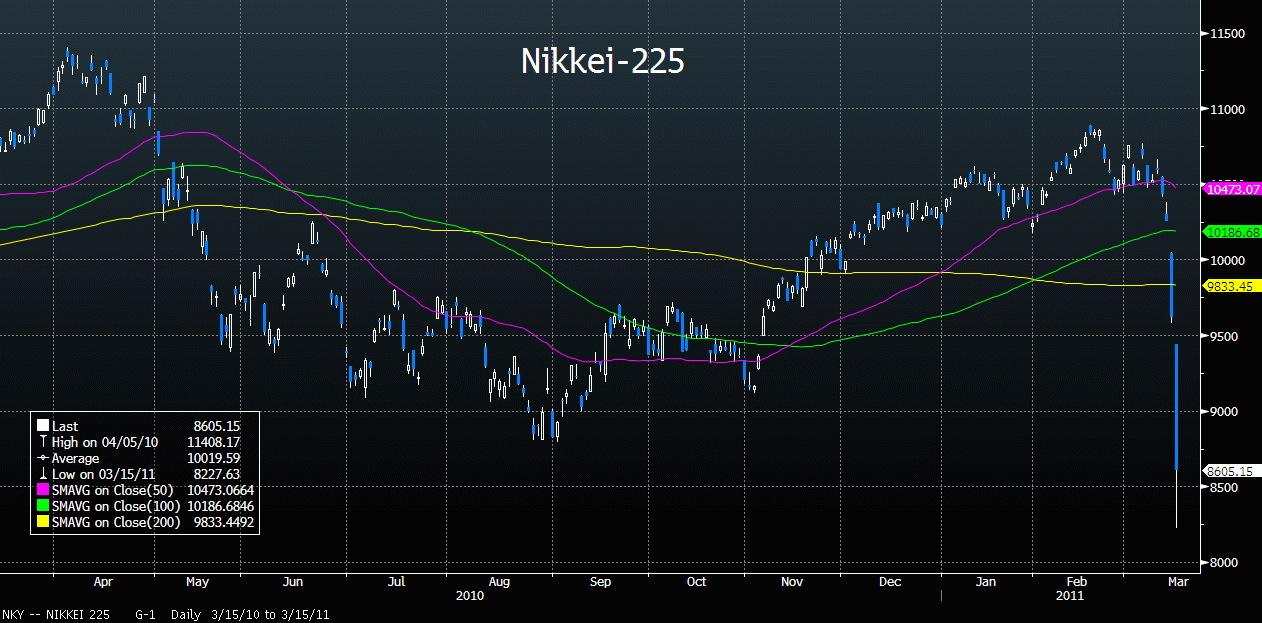Click the white 8605.15 last price tag
The image size is (1262, 623).
click(x=1229, y=471)
